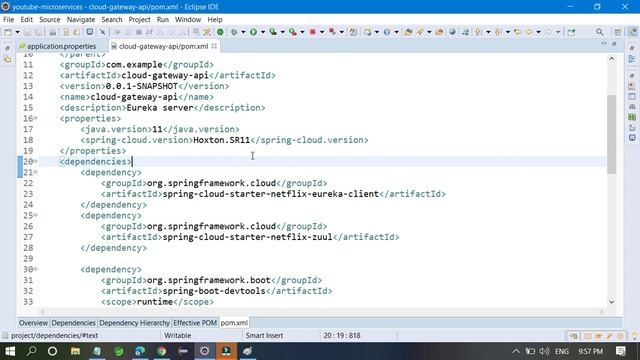Open the console terminal toolbar icon
The width and height of the screenshot is (640, 360).
click(x=89, y=32)
